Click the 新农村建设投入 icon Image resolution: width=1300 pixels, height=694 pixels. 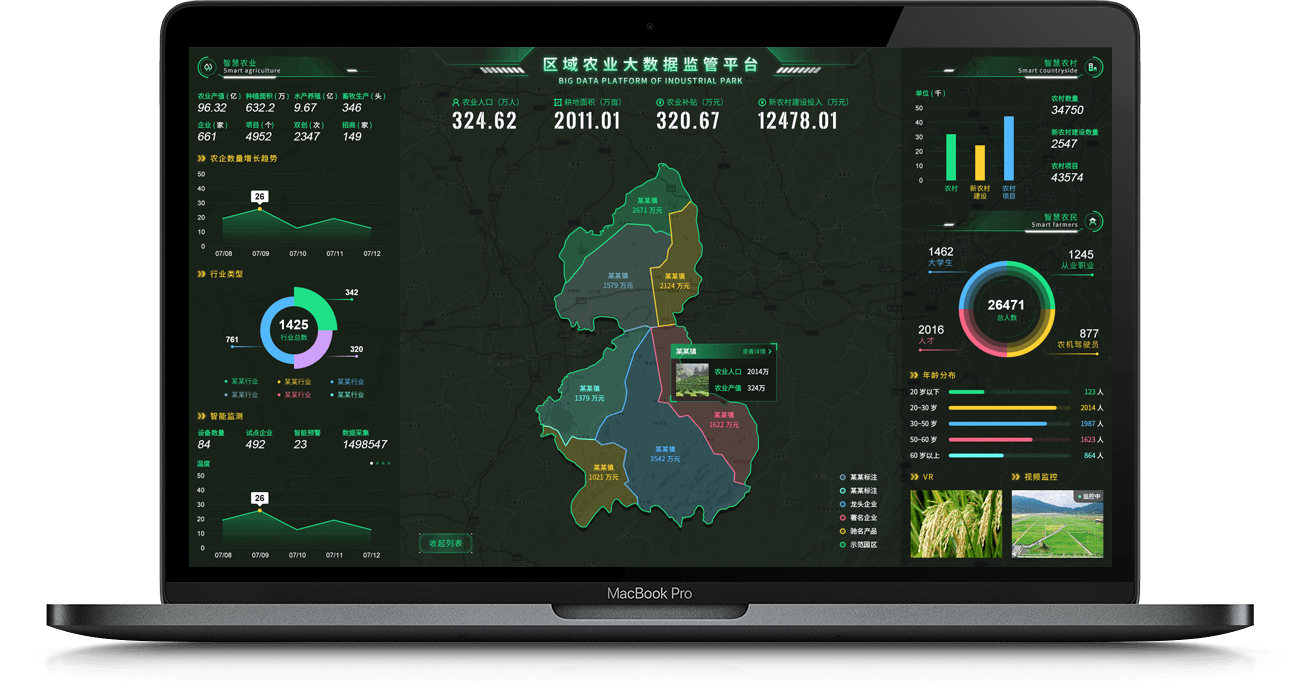(x=762, y=102)
